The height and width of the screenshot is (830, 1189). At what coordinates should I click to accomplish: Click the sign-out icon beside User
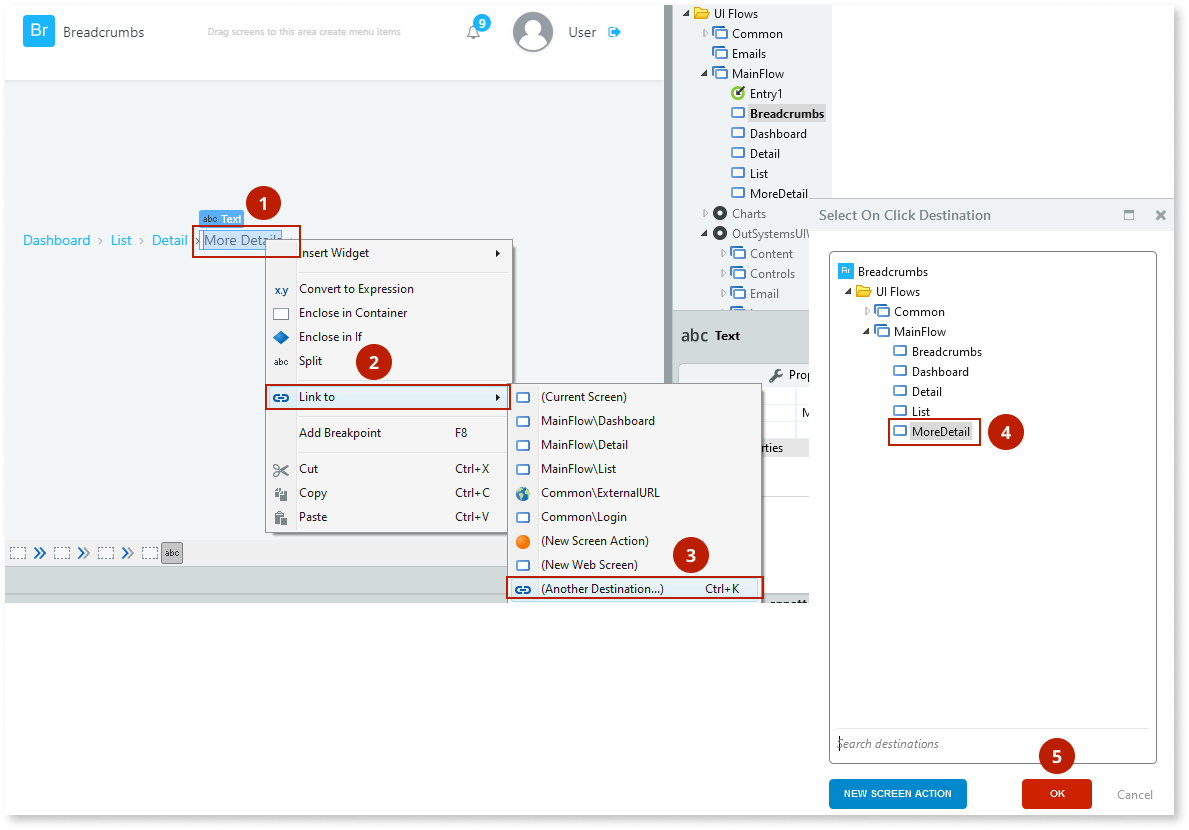tap(613, 31)
